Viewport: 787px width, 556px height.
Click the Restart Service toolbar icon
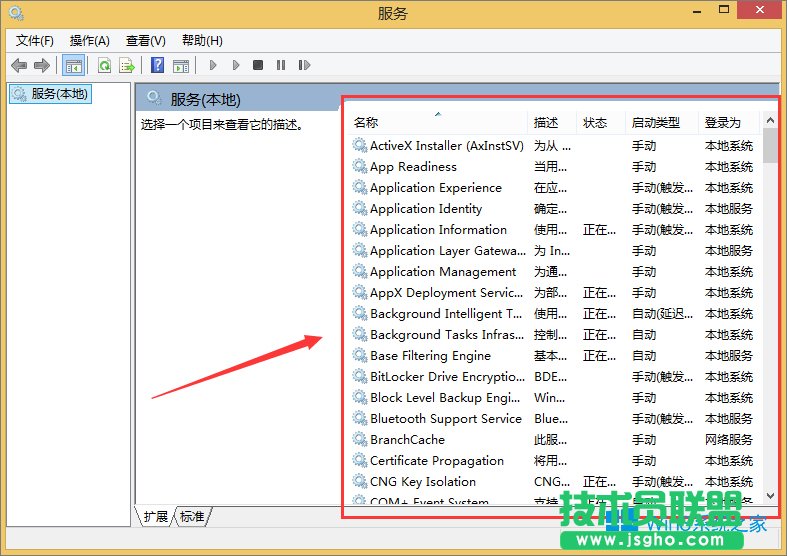(305, 66)
